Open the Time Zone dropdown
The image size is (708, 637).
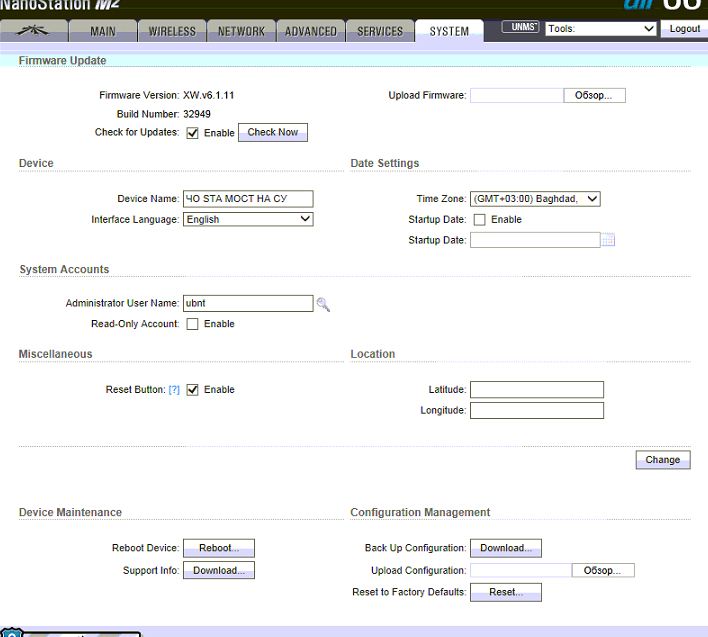tap(535, 199)
